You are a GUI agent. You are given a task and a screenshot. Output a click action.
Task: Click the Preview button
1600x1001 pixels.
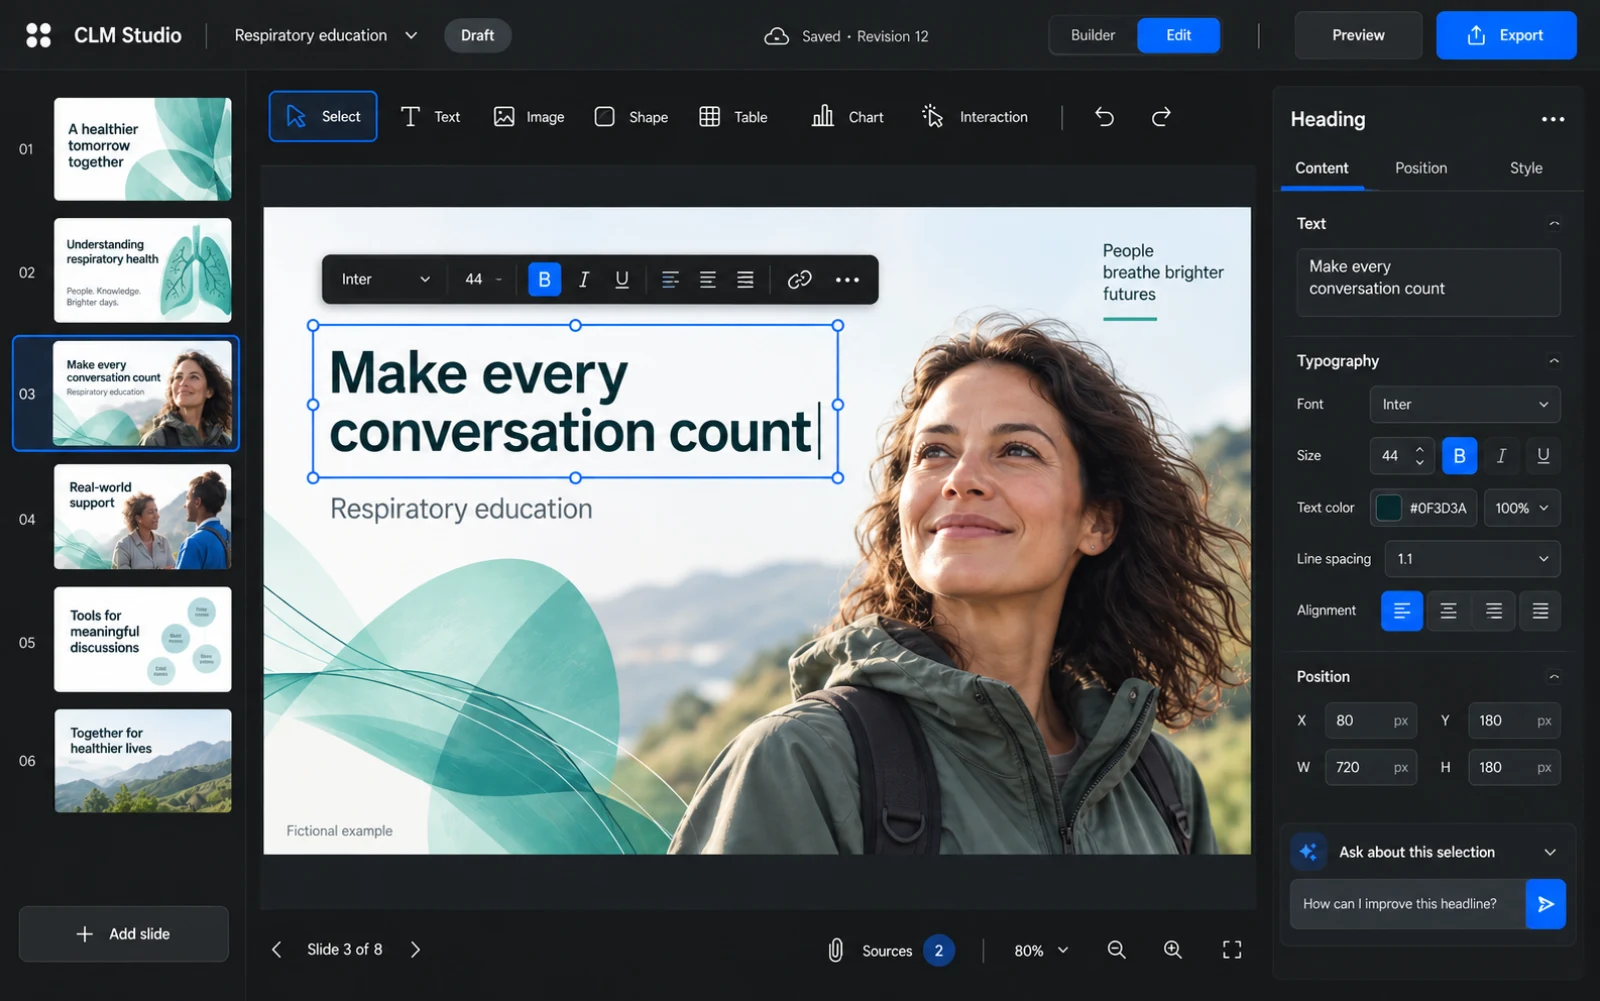pos(1358,36)
